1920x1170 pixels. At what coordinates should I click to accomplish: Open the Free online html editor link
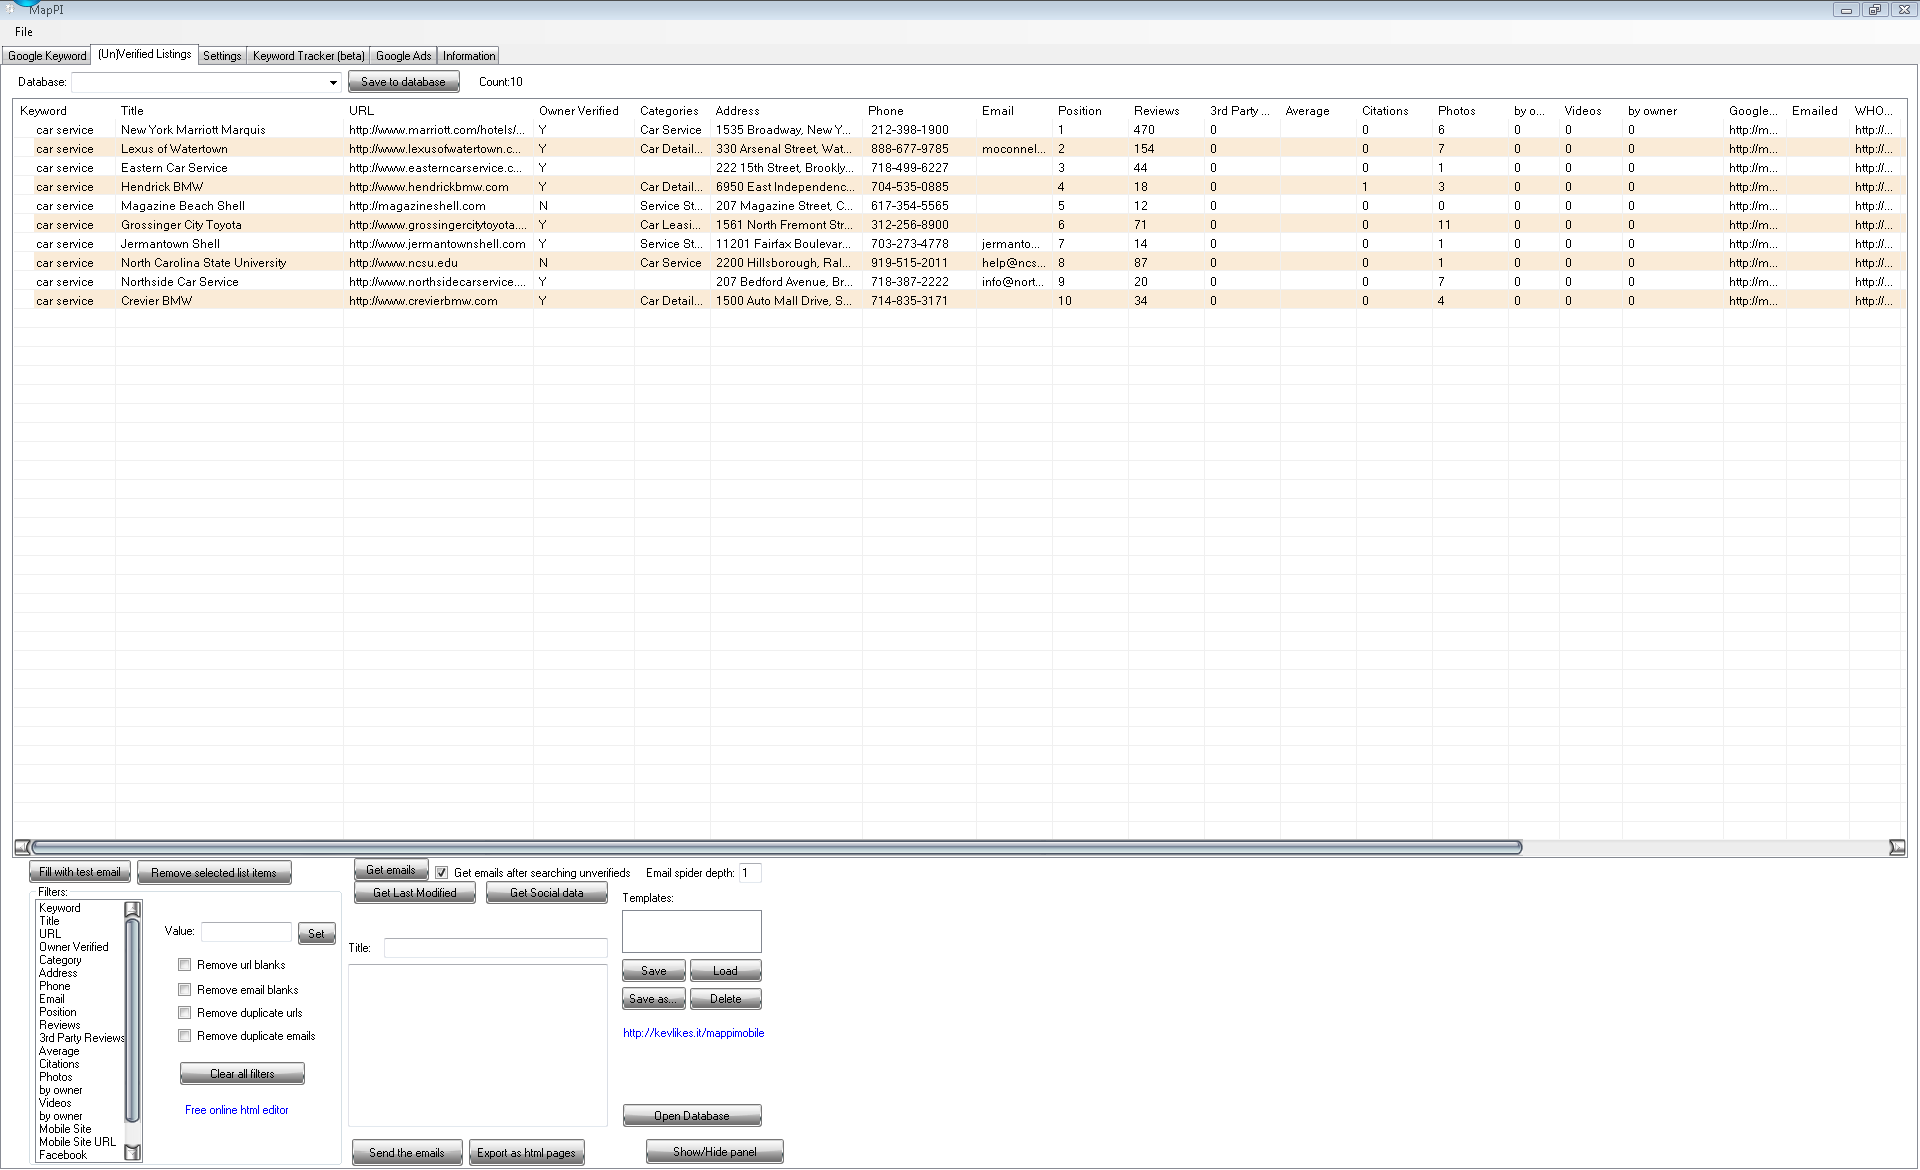[x=237, y=1110]
